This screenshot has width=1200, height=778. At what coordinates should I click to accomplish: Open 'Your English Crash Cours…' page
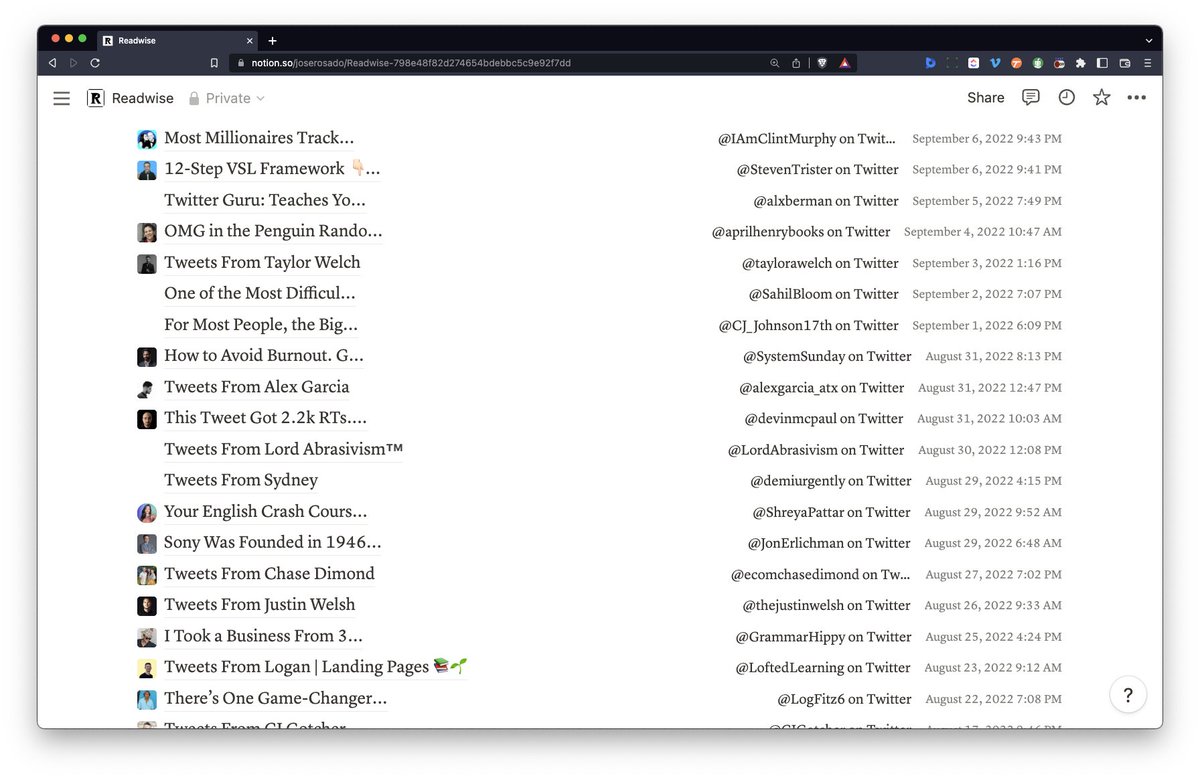click(x=266, y=511)
